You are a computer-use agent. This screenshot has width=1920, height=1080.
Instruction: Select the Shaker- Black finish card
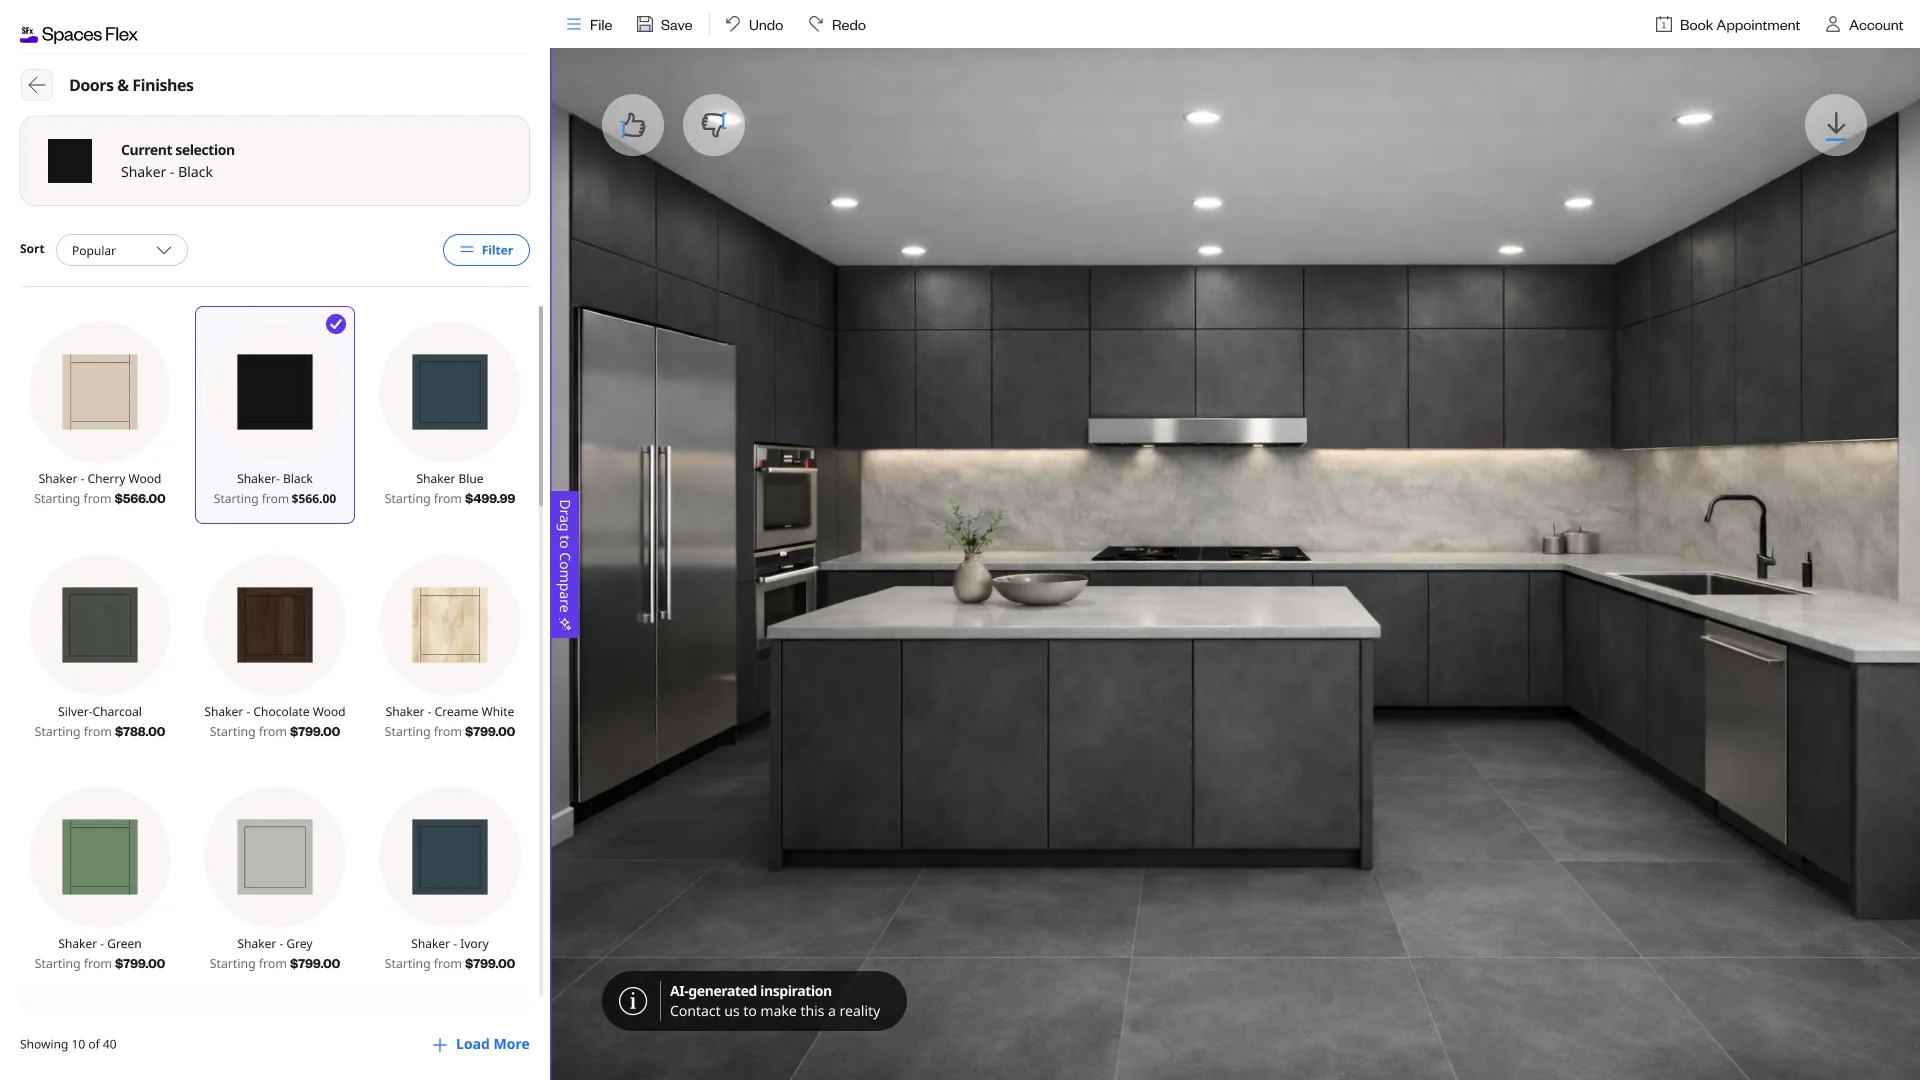click(x=275, y=414)
